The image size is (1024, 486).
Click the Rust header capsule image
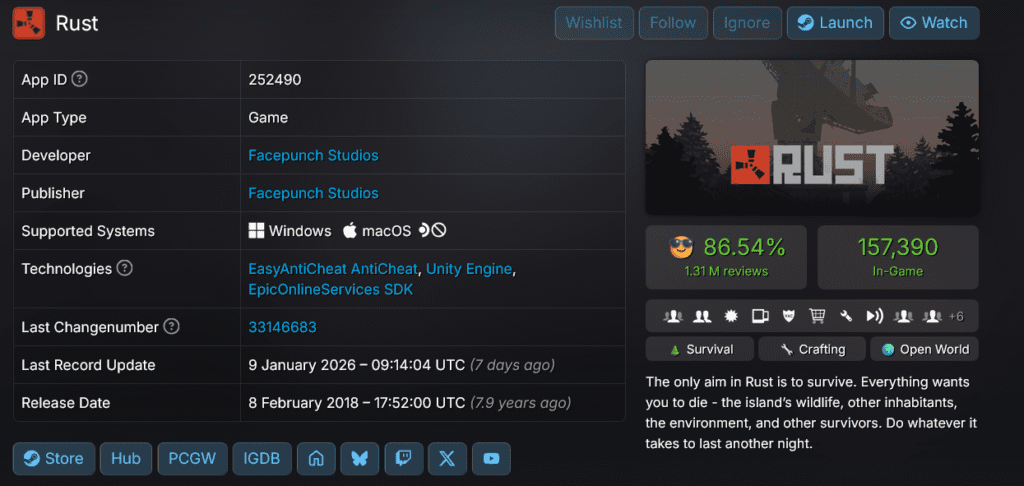point(812,138)
